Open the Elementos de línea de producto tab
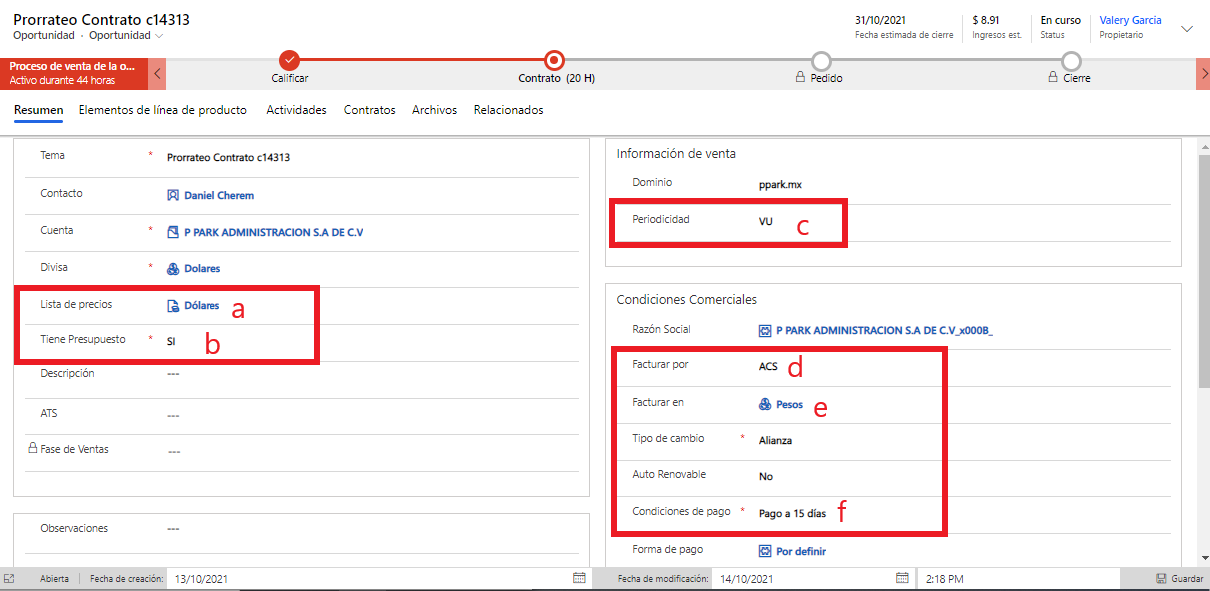Screen dimensions: 1210x591 click(x=163, y=110)
